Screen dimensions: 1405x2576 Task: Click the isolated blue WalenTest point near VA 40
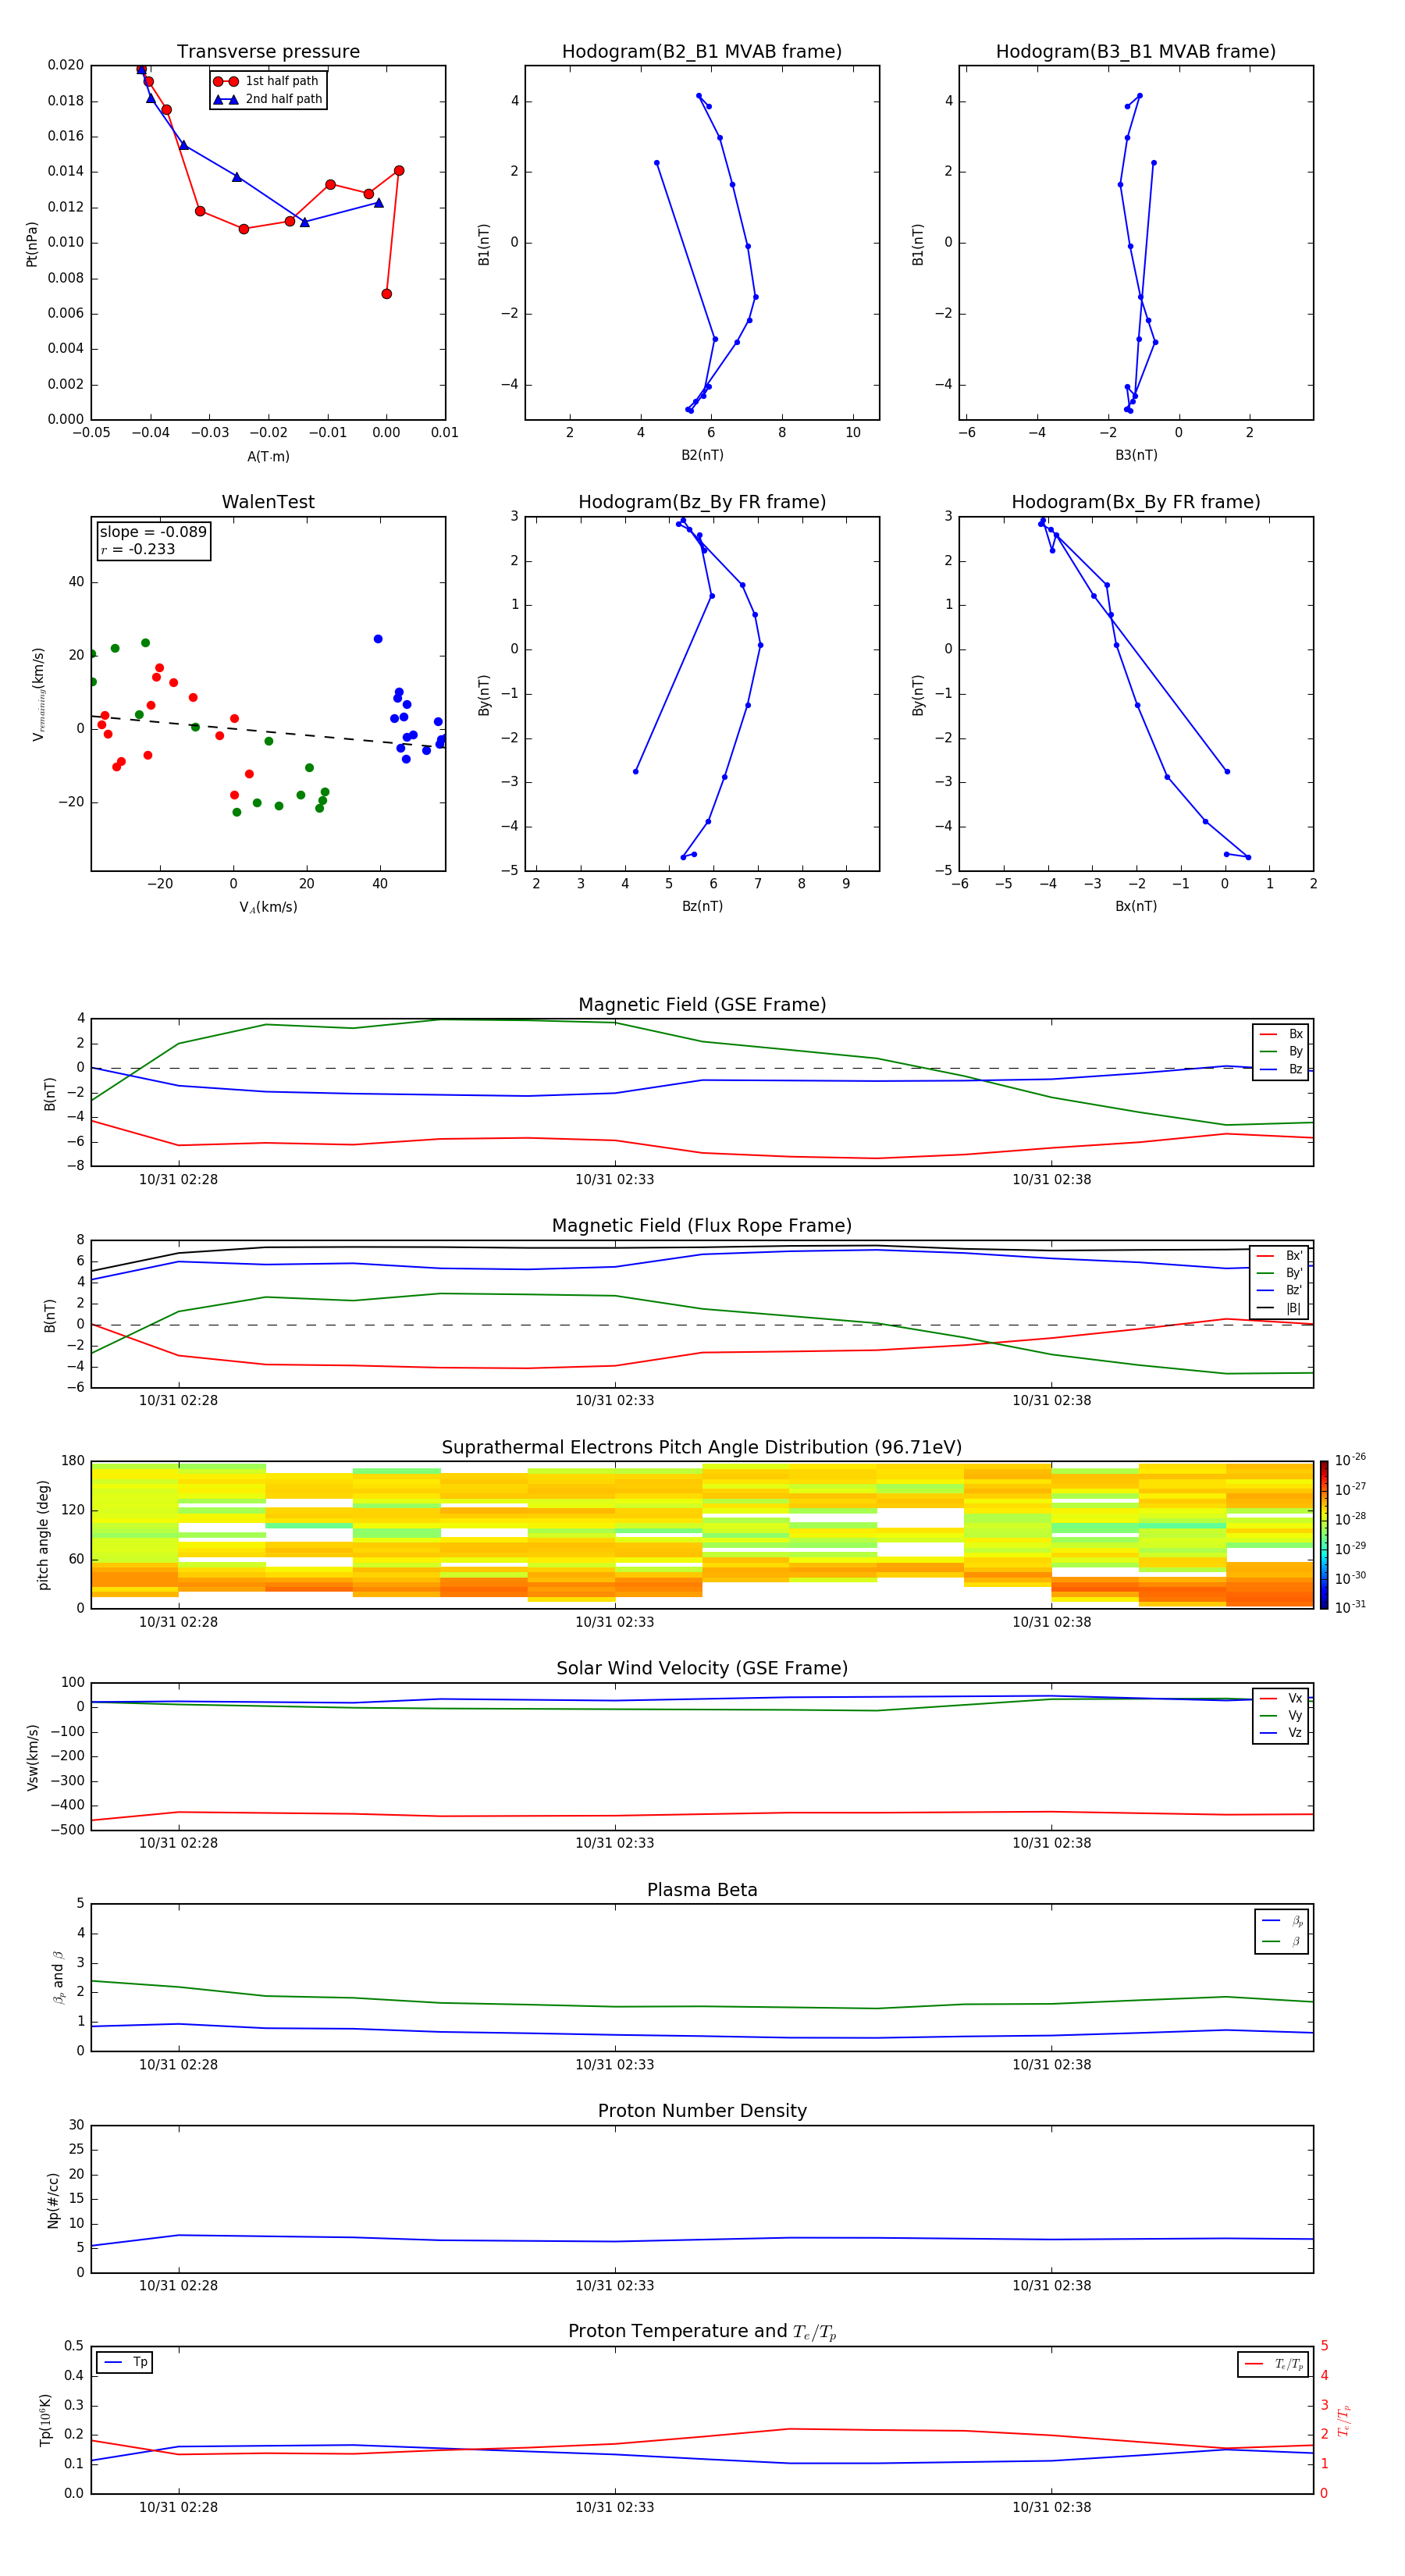378,639
